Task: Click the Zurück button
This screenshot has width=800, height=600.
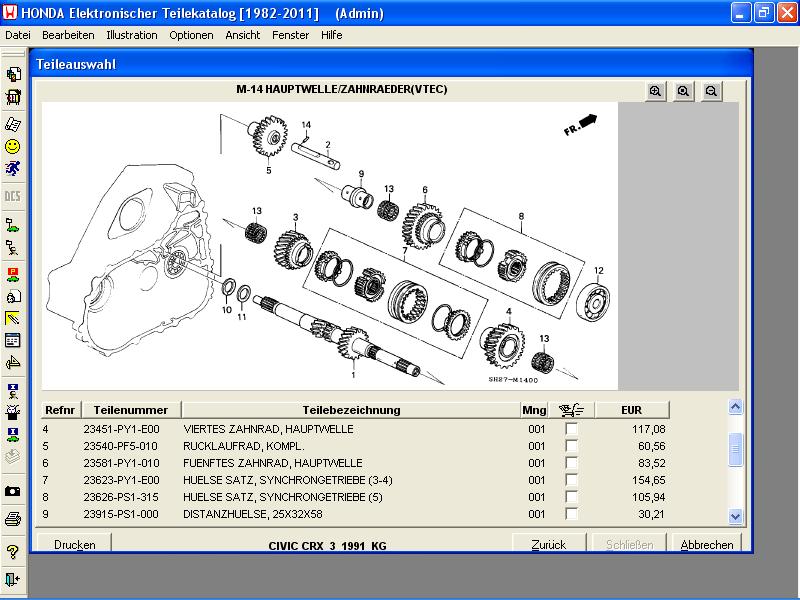Action: (x=549, y=545)
